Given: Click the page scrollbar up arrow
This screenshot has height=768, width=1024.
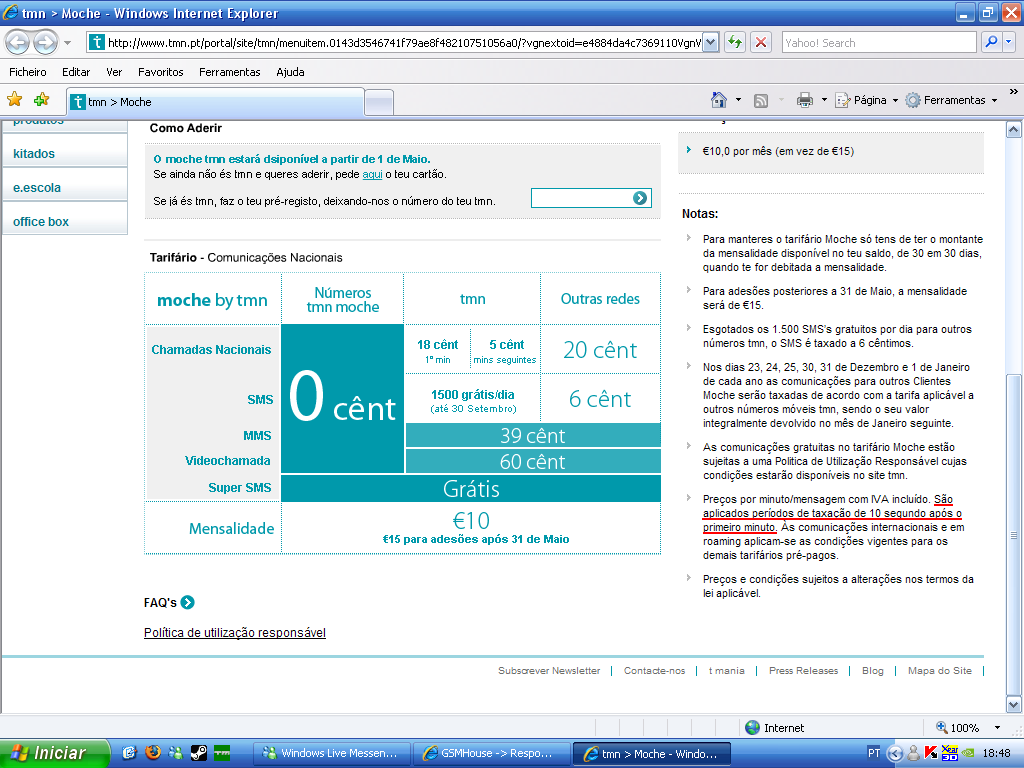Looking at the screenshot, I should click(x=1014, y=129).
